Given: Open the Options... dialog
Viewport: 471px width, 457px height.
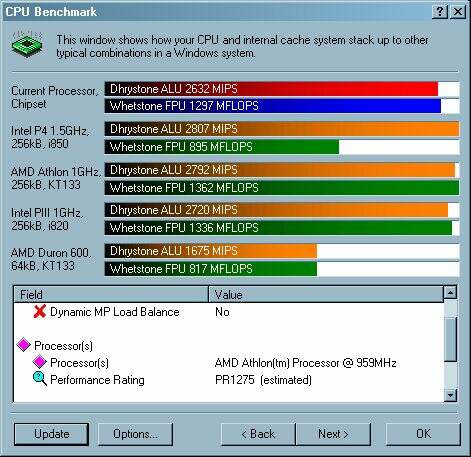Looking at the screenshot, I should [135, 434].
